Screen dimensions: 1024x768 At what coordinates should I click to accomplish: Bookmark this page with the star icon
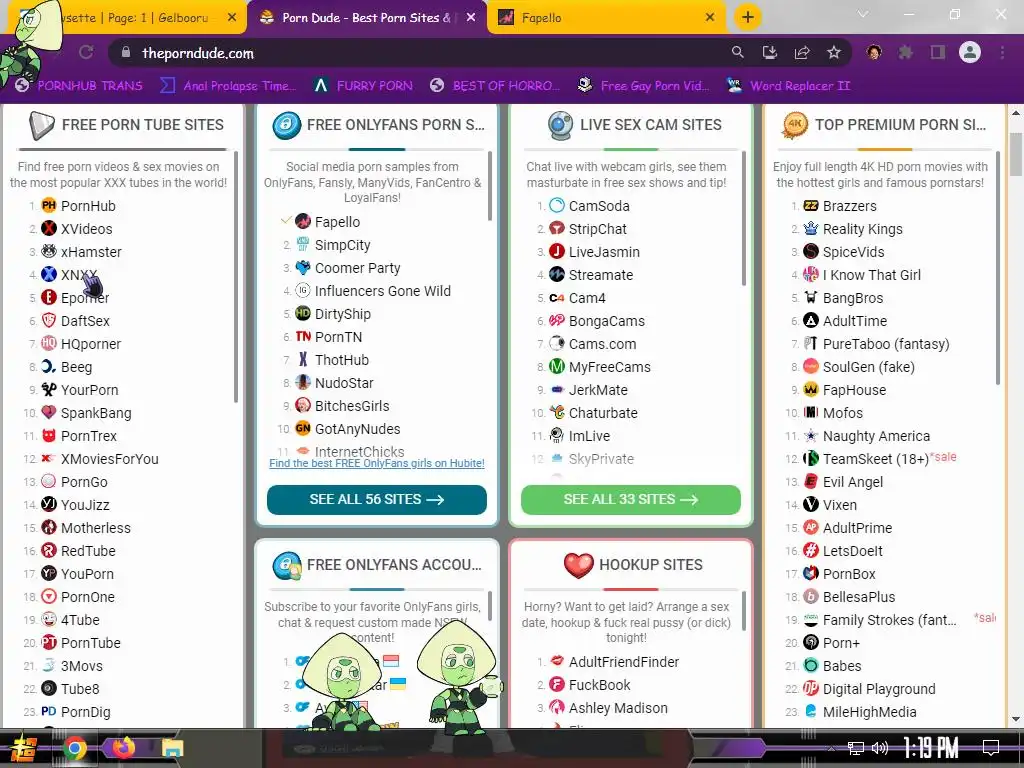tap(834, 52)
